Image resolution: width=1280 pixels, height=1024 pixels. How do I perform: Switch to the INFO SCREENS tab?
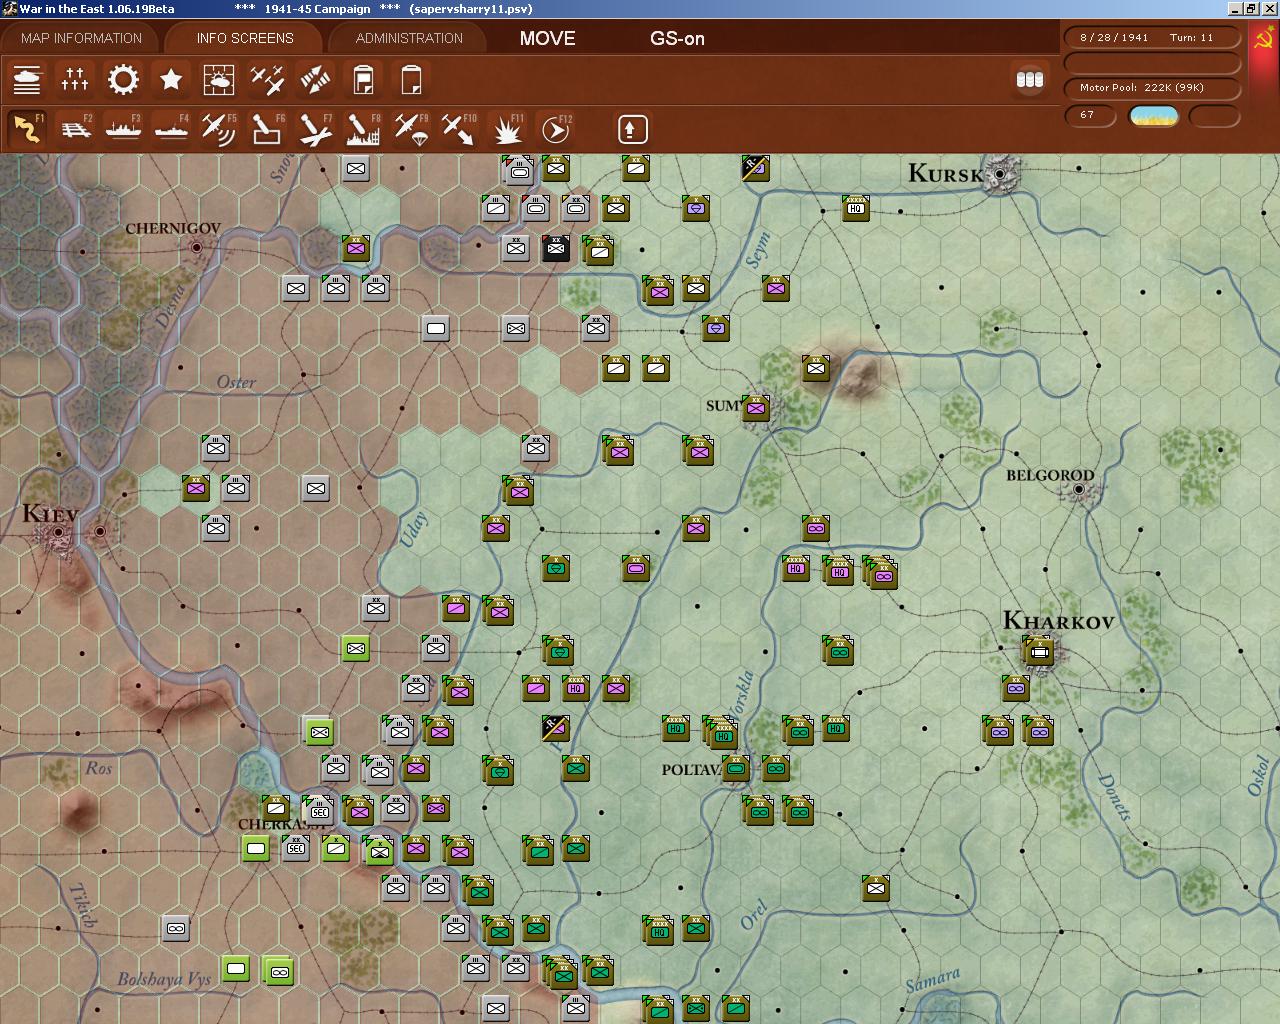[x=245, y=38]
